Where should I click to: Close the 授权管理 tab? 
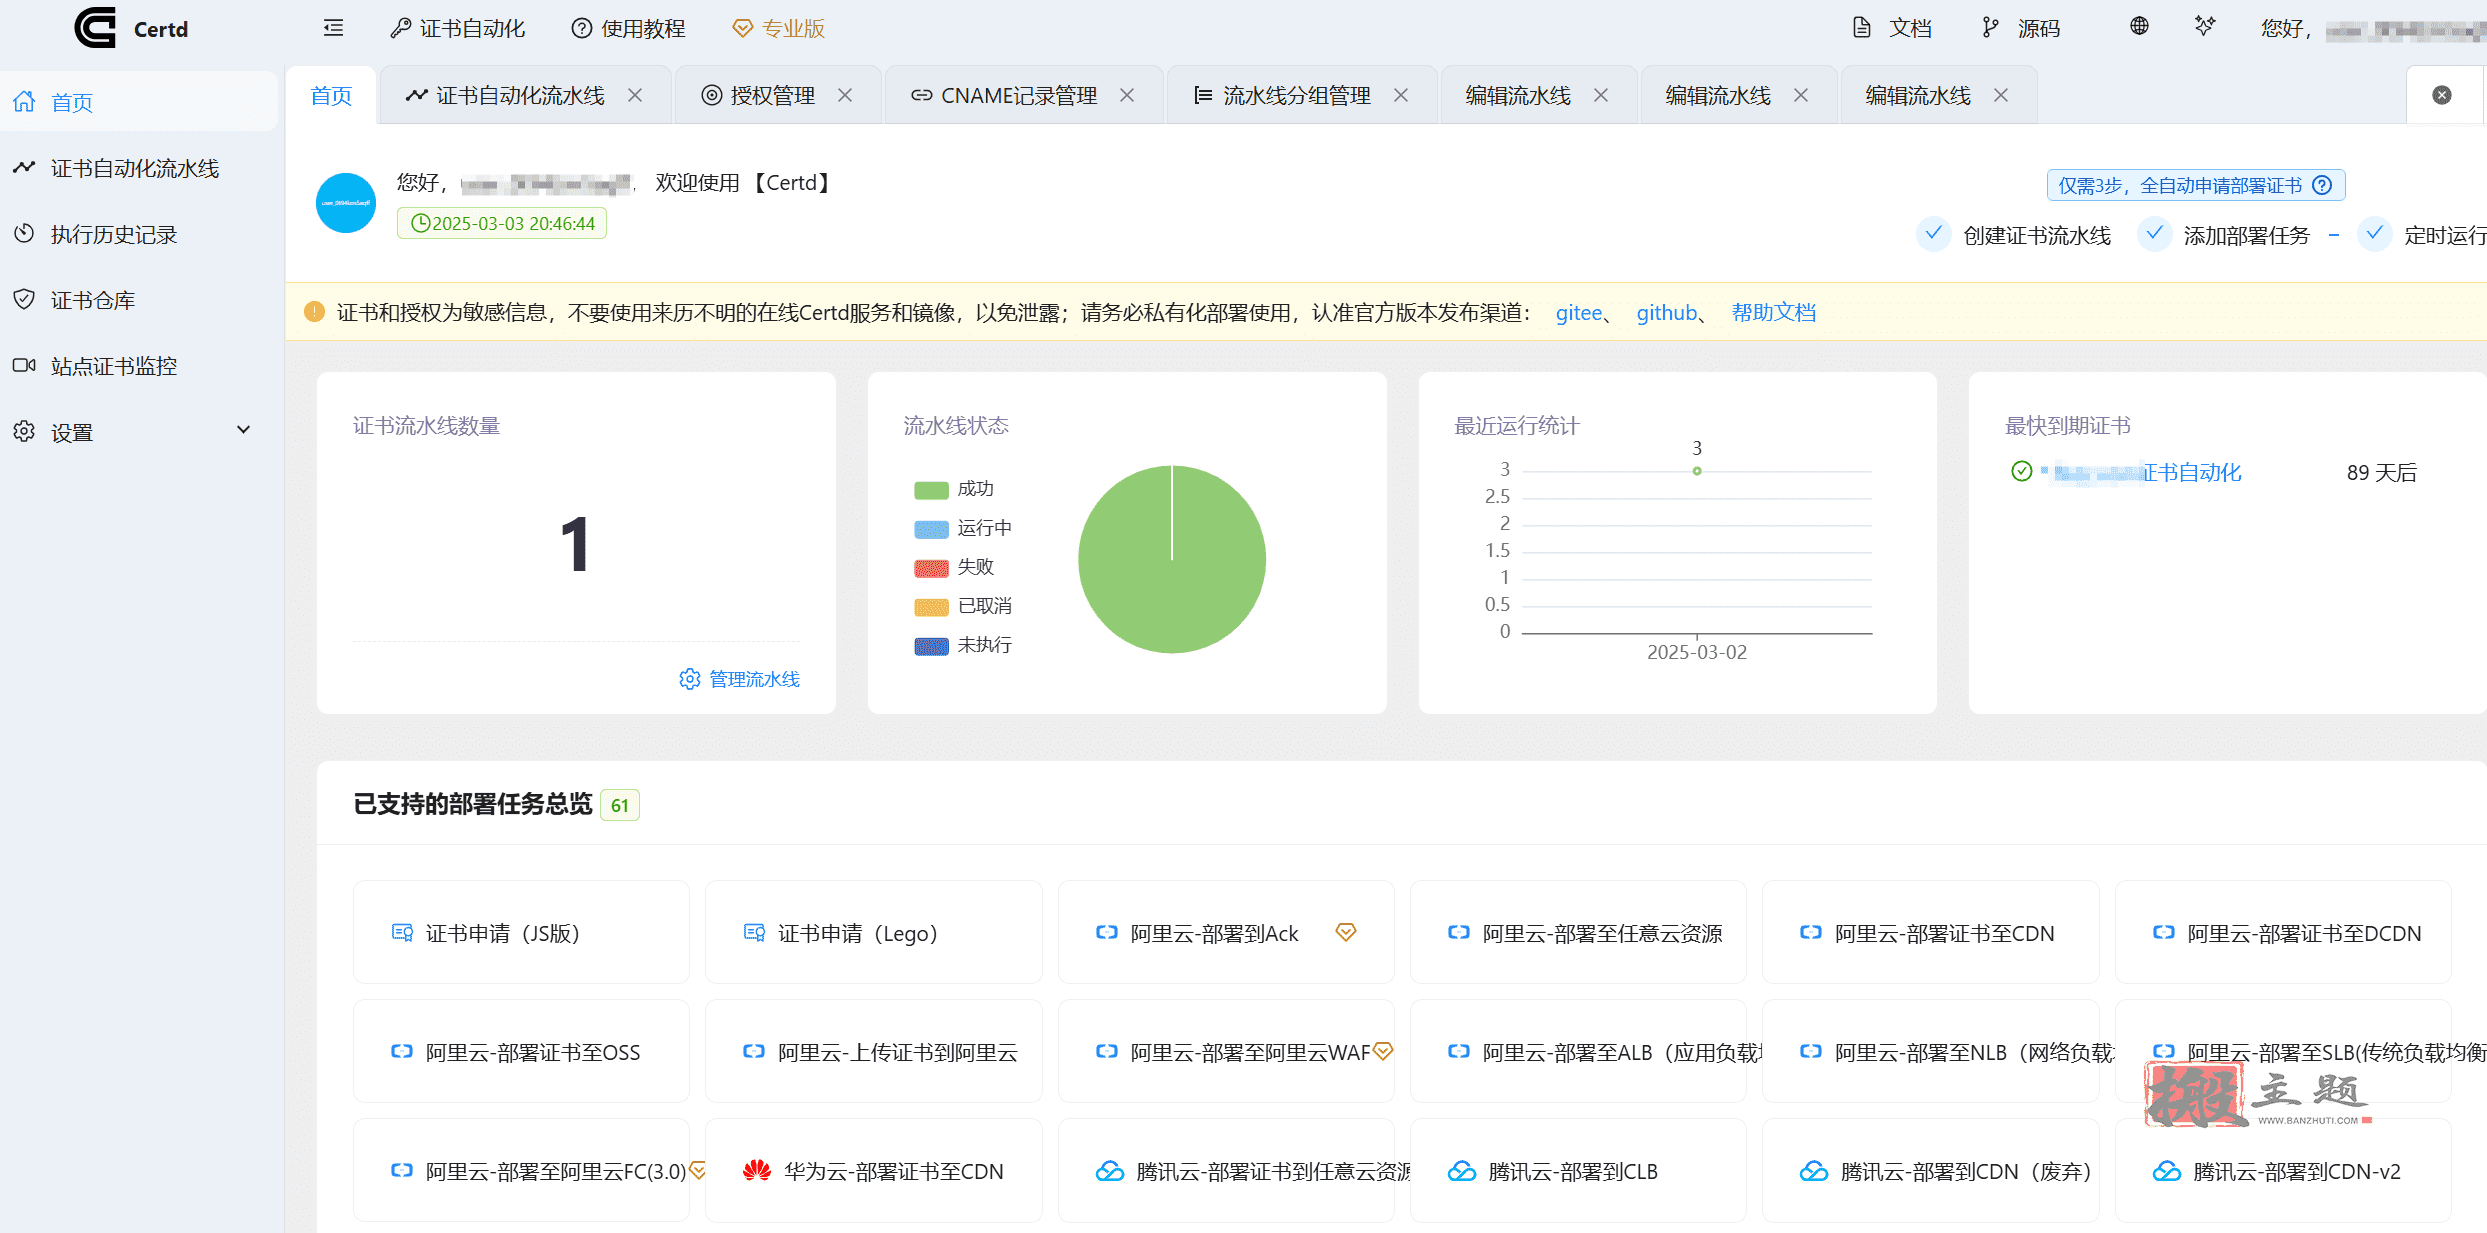845,95
